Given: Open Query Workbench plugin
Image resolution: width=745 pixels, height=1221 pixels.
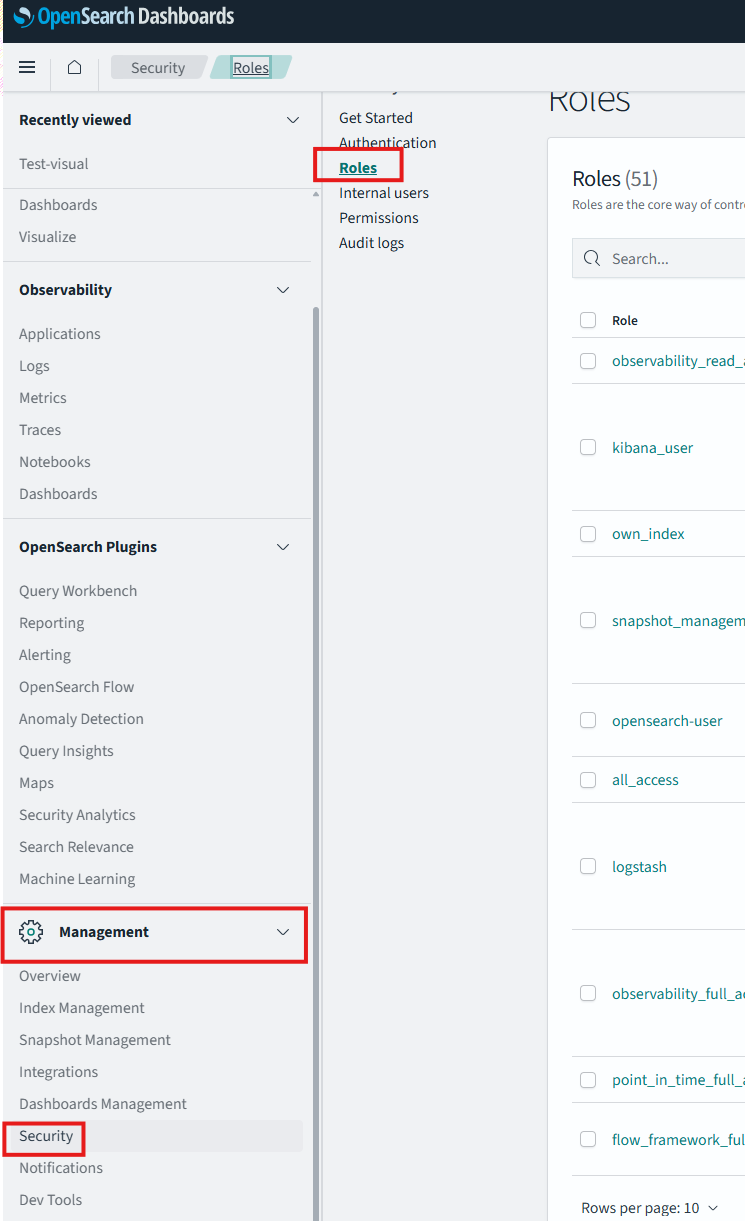Looking at the screenshot, I should [x=78, y=591].
